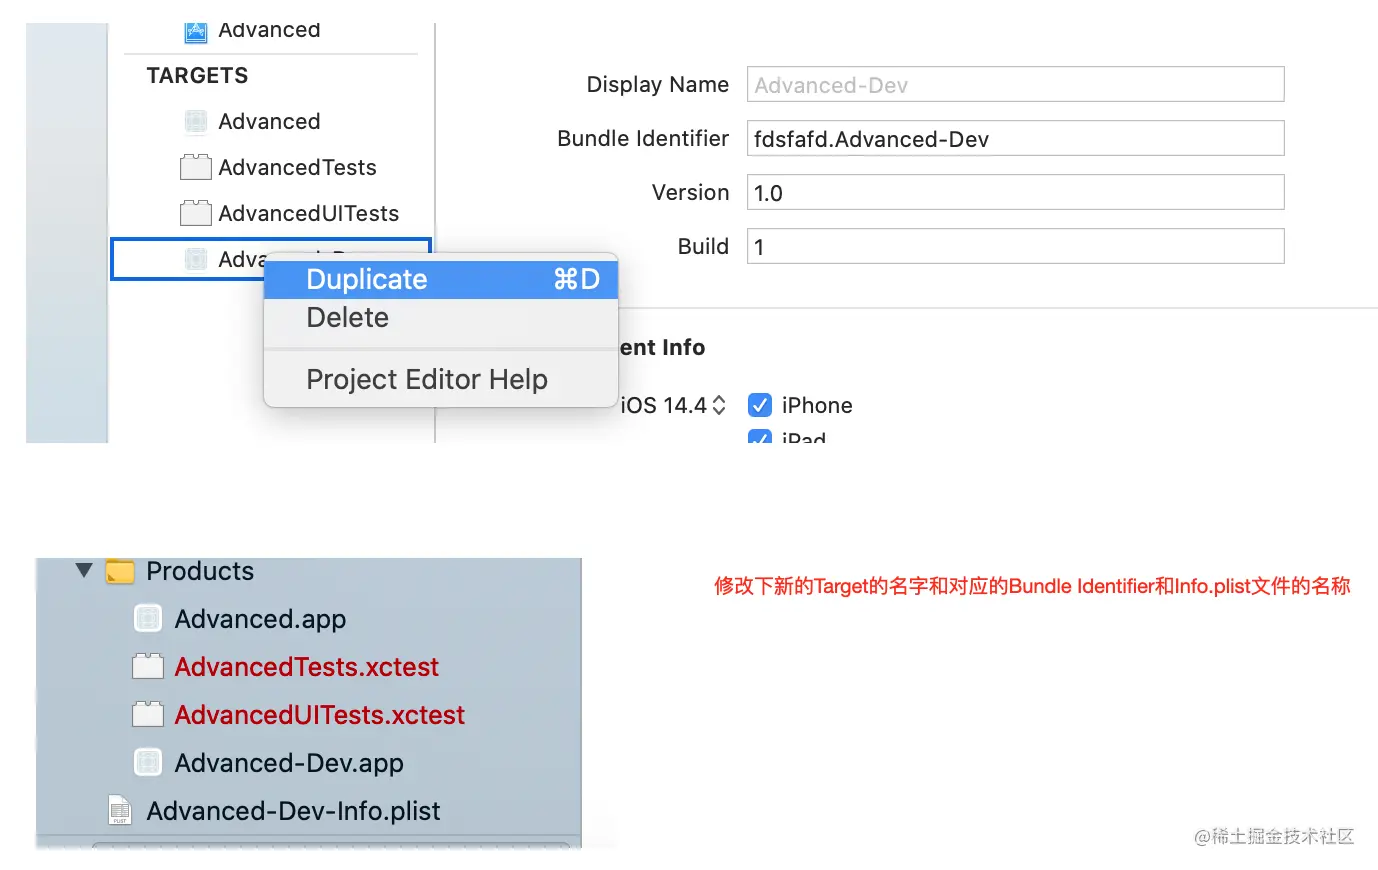Viewport: 1378px width, 870px height.
Task: Click the Advanced project name at top
Action: coord(269,31)
